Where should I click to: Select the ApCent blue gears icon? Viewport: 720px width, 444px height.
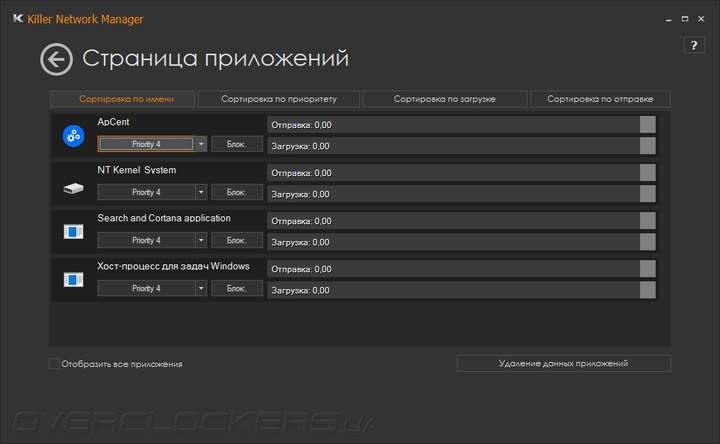pyautogui.click(x=73, y=136)
